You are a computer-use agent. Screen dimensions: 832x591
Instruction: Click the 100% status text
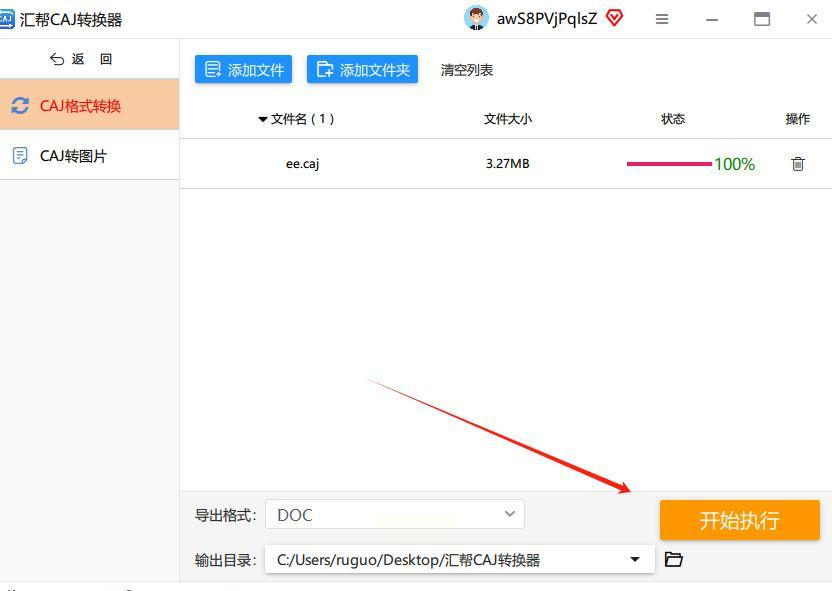(734, 164)
